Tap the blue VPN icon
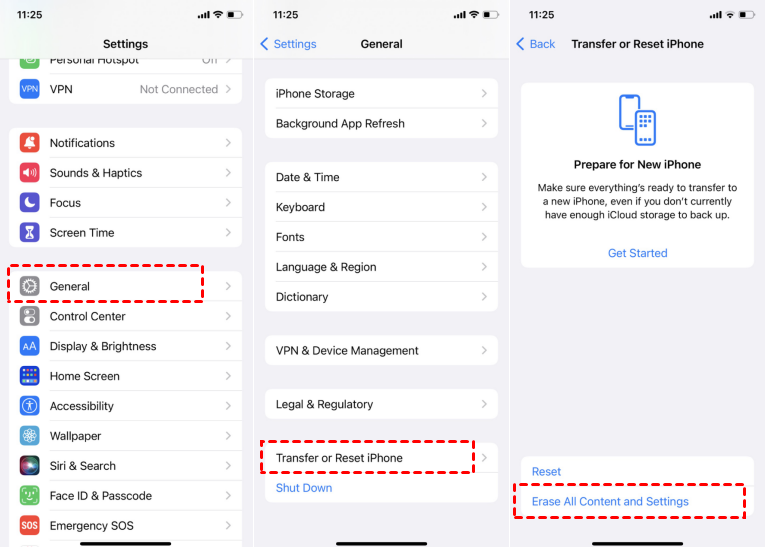767x547 pixels. point(29,89)
